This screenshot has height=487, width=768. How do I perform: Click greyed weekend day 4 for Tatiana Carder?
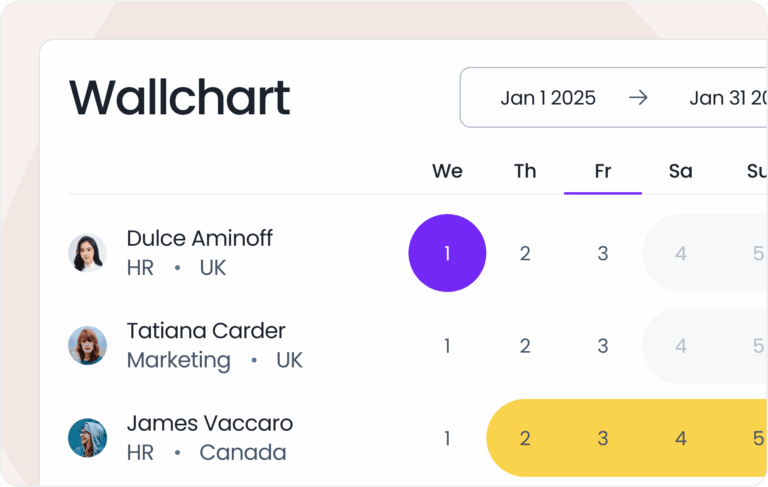click(x=681, y=346)
